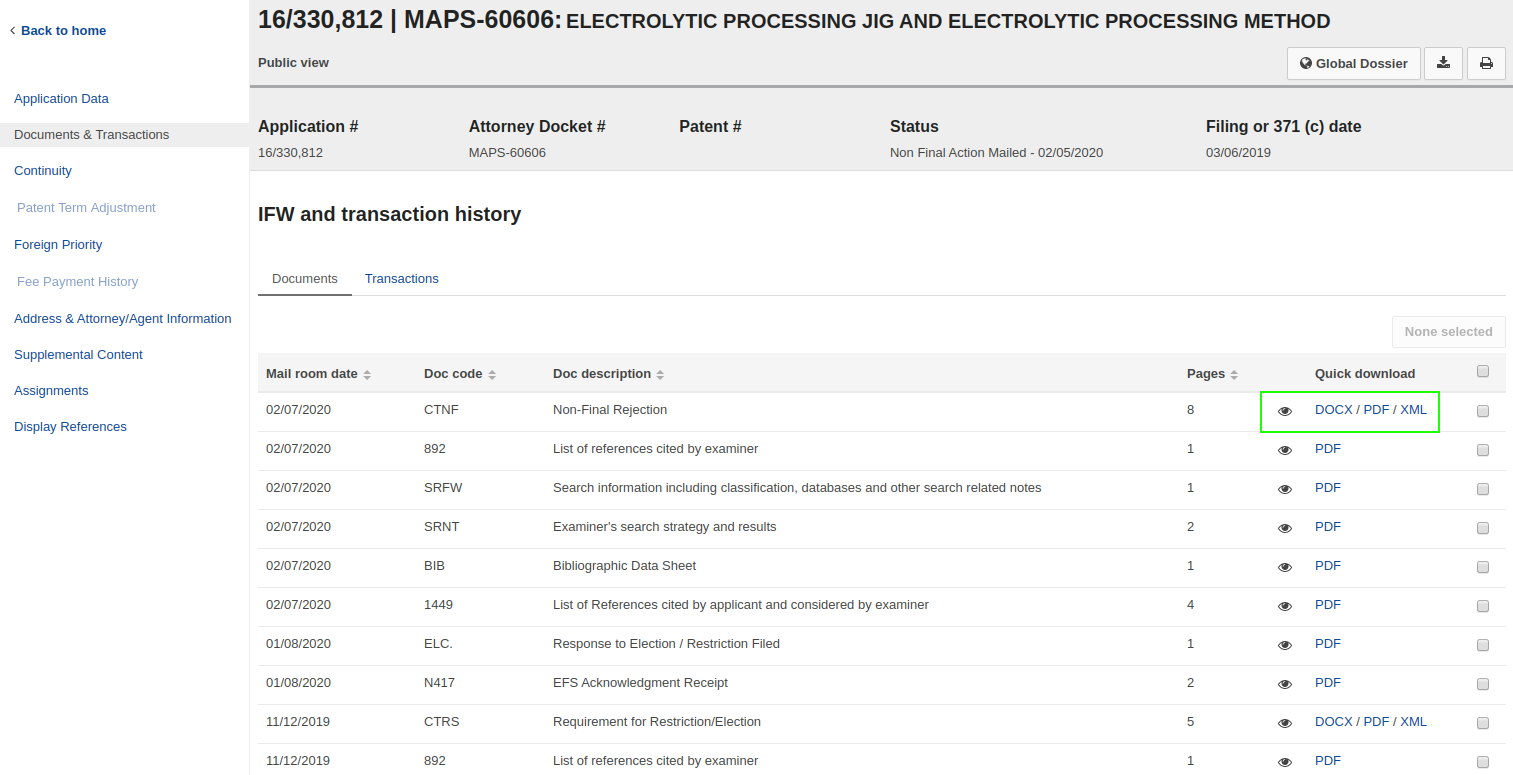
Task: Go Back to home
Action: click(x=63, y=31)
